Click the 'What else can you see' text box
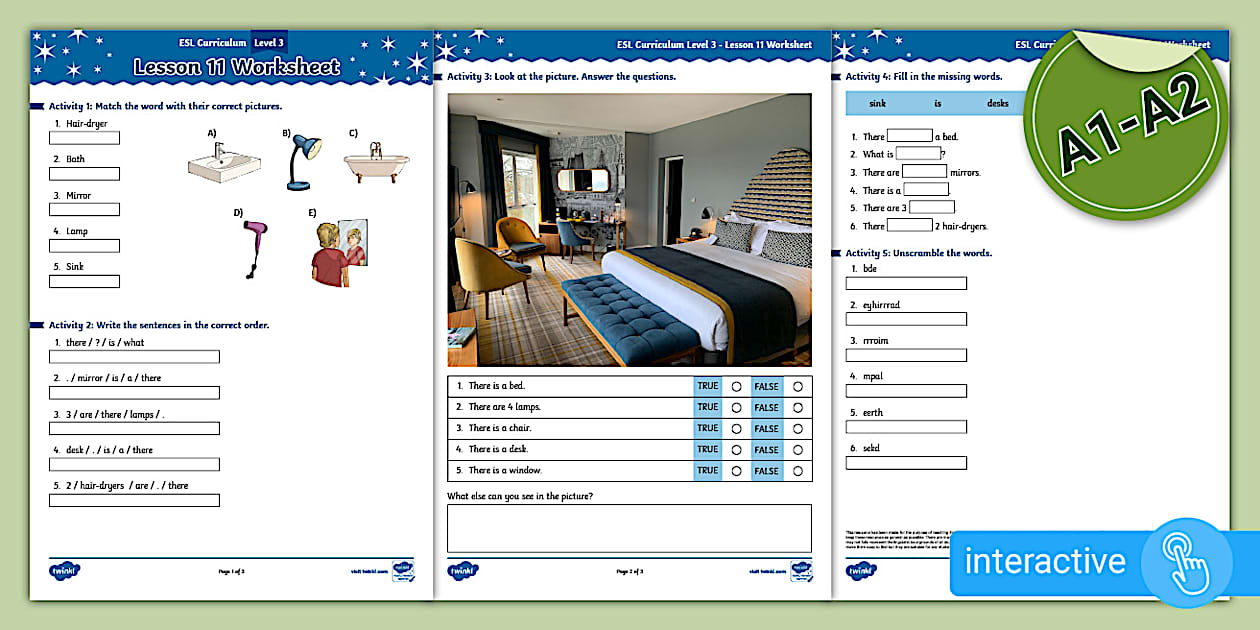 pyautogui.click(x=629, y=528)
